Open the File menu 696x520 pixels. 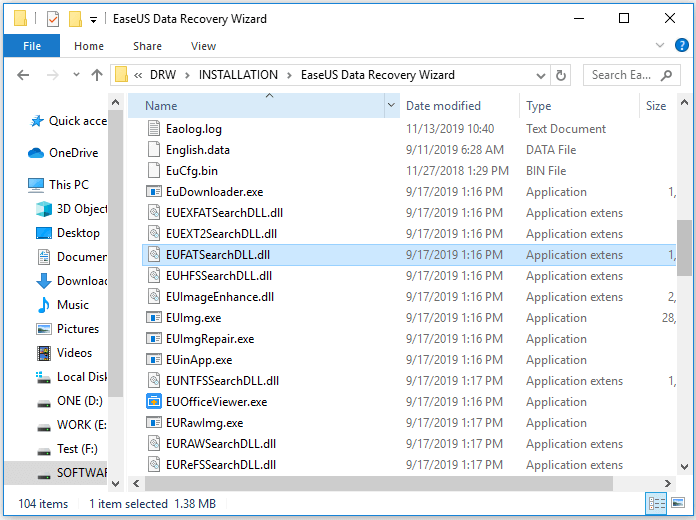coord(32,46)
